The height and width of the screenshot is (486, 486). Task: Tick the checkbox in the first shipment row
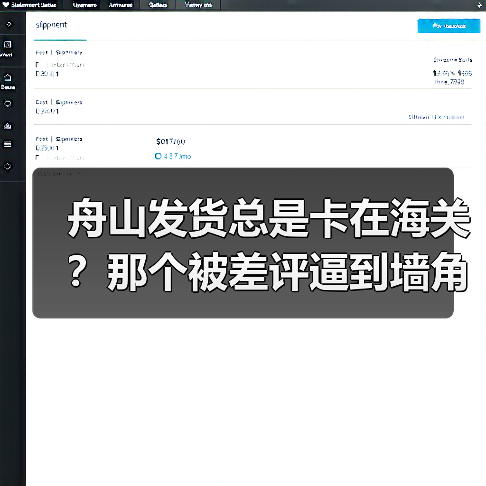(37, 65)
